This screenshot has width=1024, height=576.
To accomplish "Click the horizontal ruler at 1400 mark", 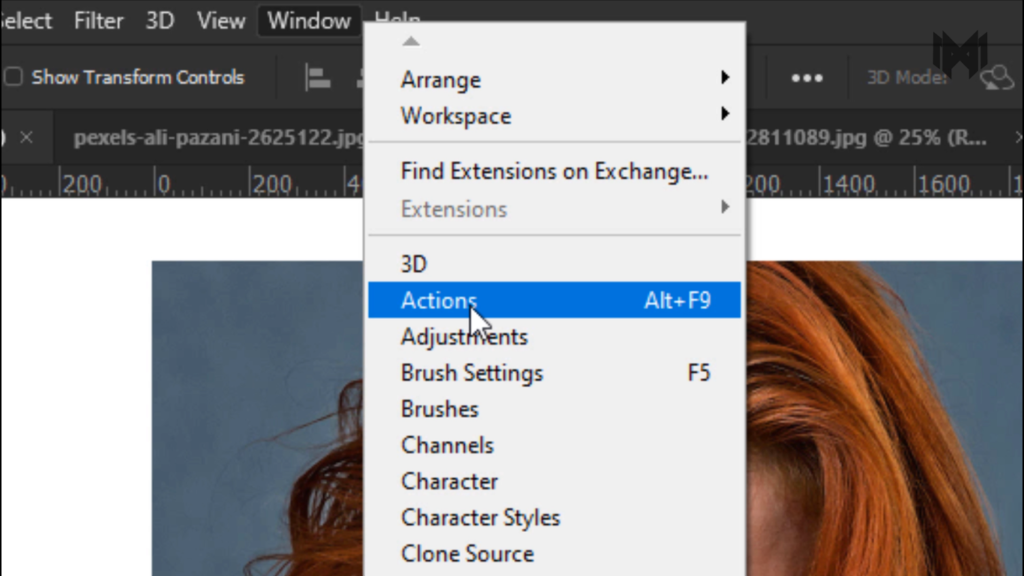I will coord(848,185).
